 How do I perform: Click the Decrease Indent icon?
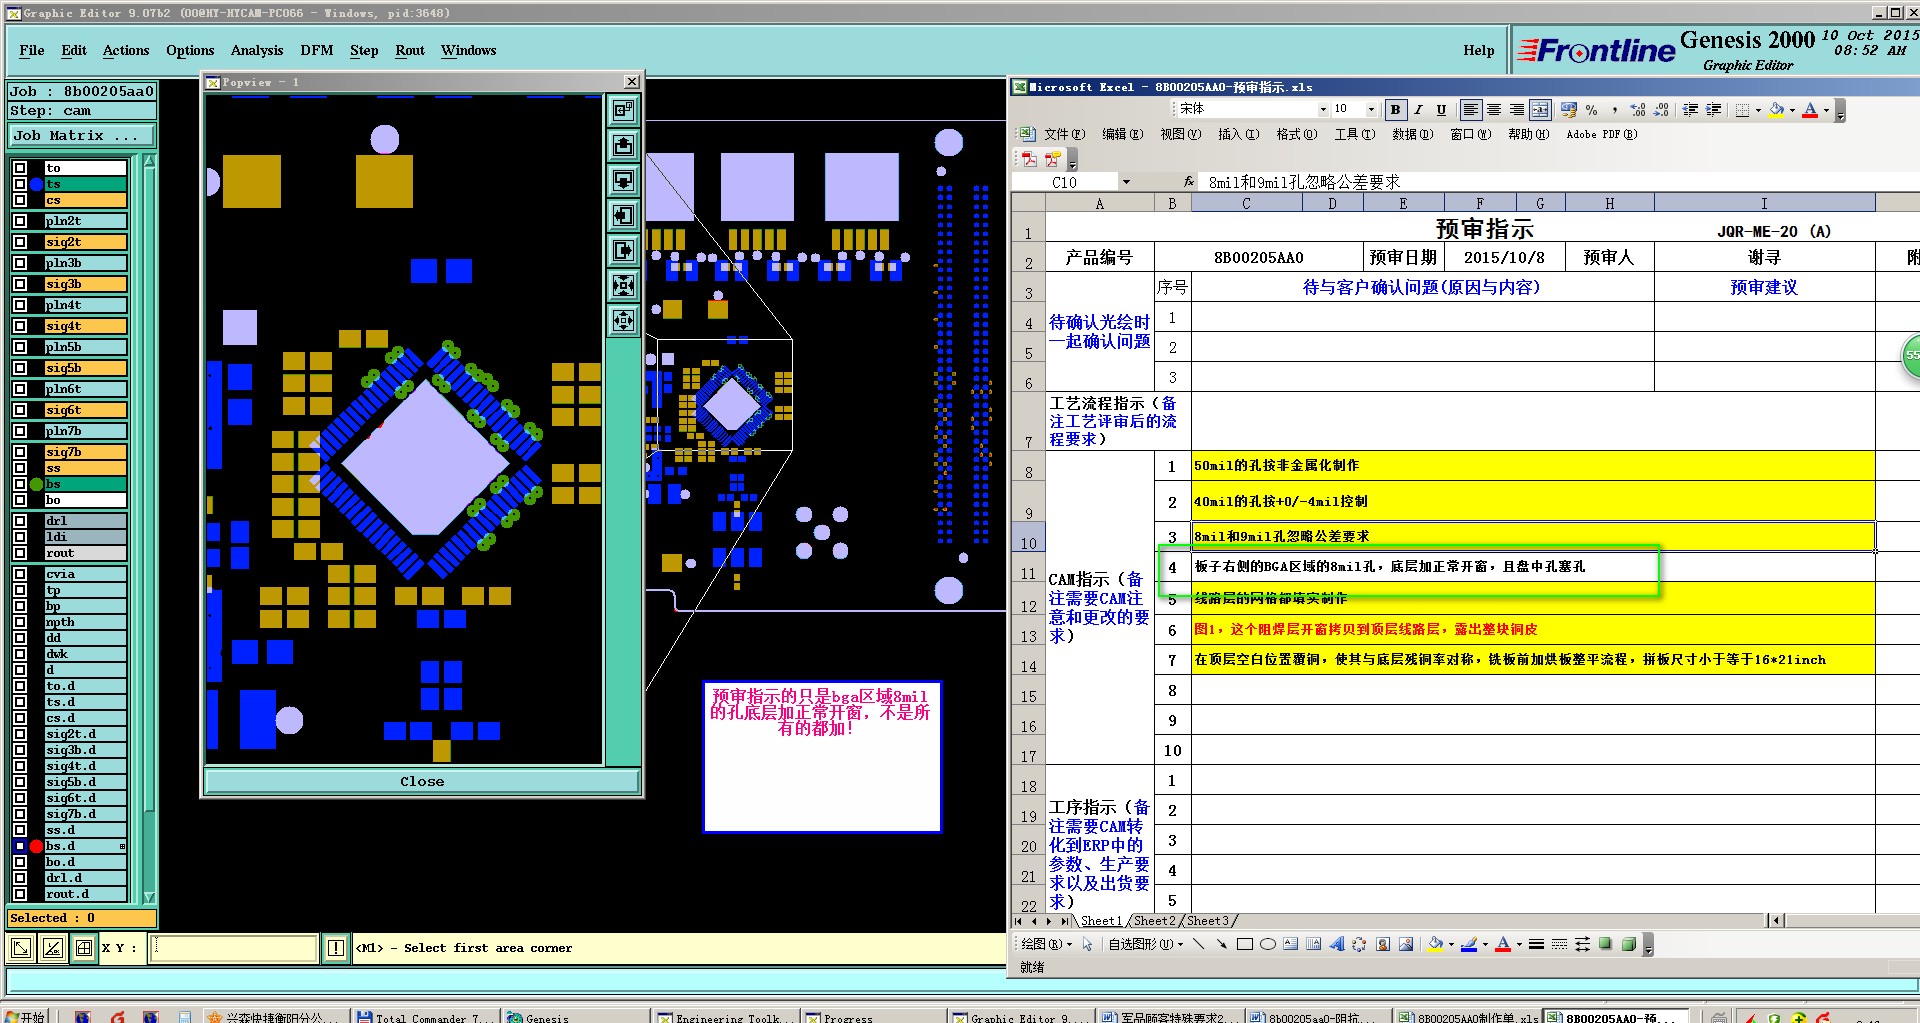coord(1690,110)
